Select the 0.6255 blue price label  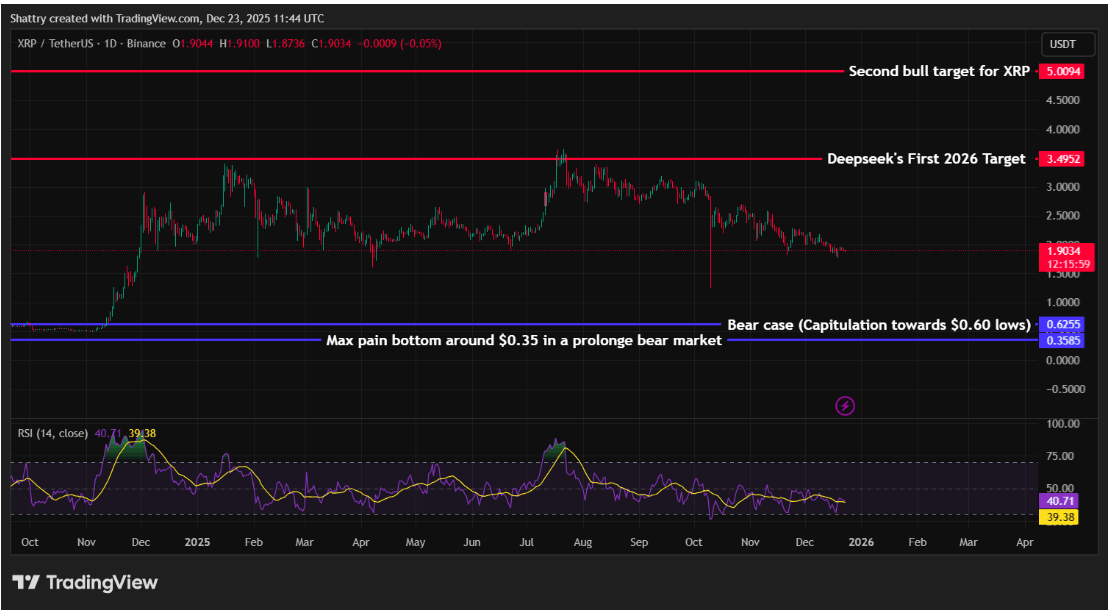click(x=1061, y=325)
